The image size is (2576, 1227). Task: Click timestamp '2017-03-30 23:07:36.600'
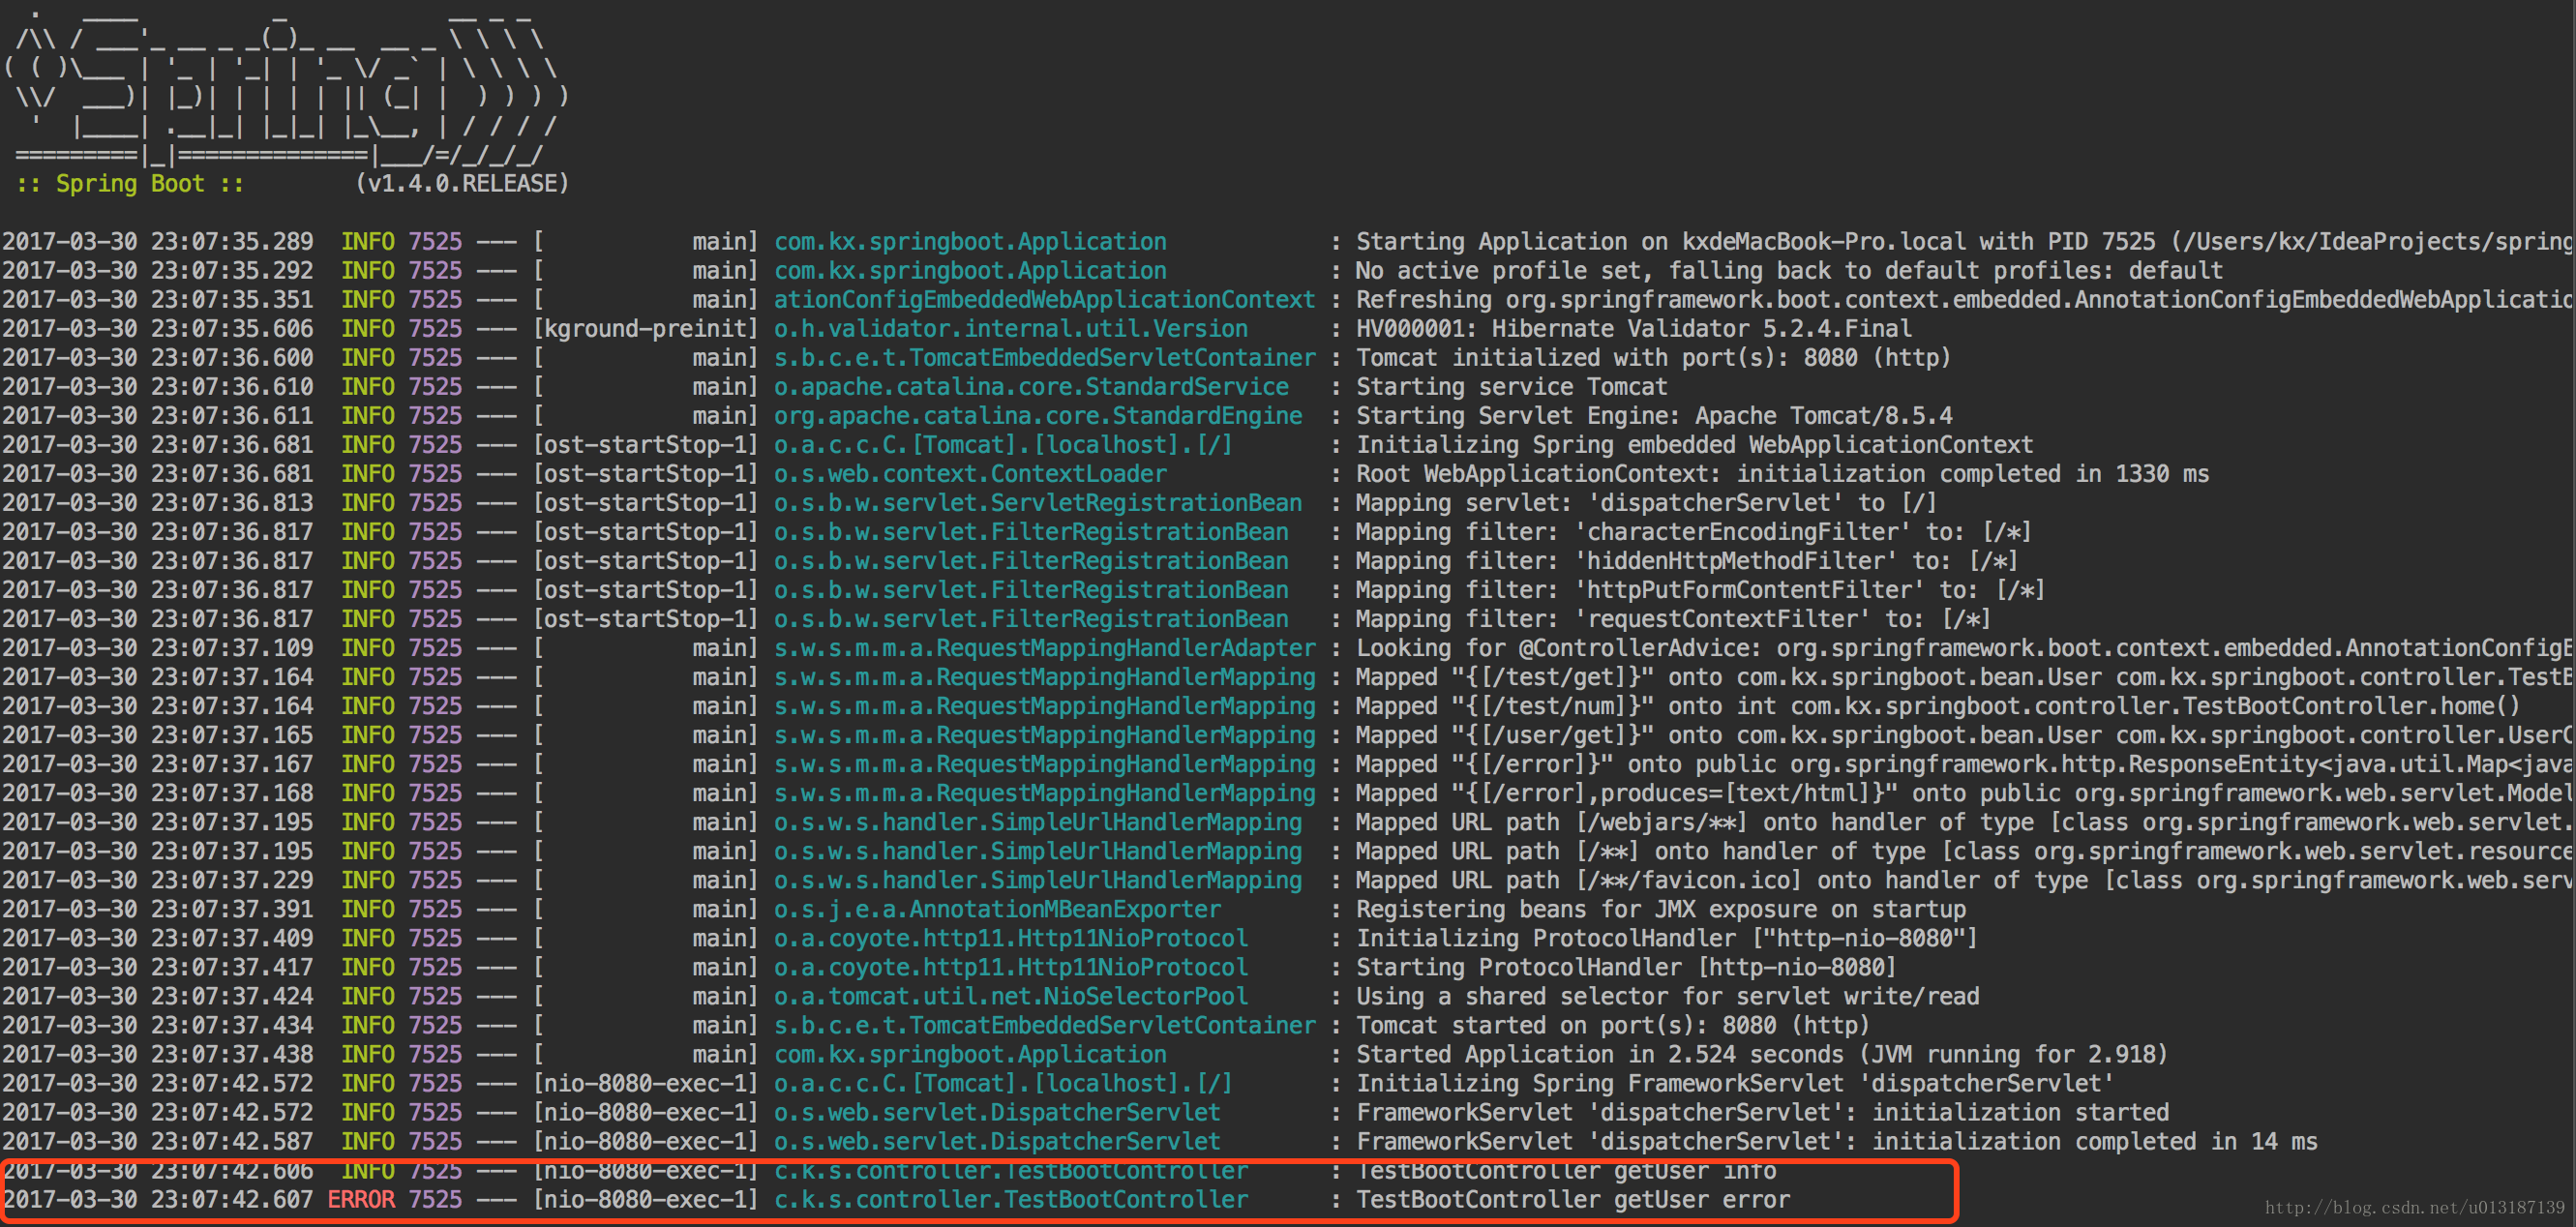(158, 358)
